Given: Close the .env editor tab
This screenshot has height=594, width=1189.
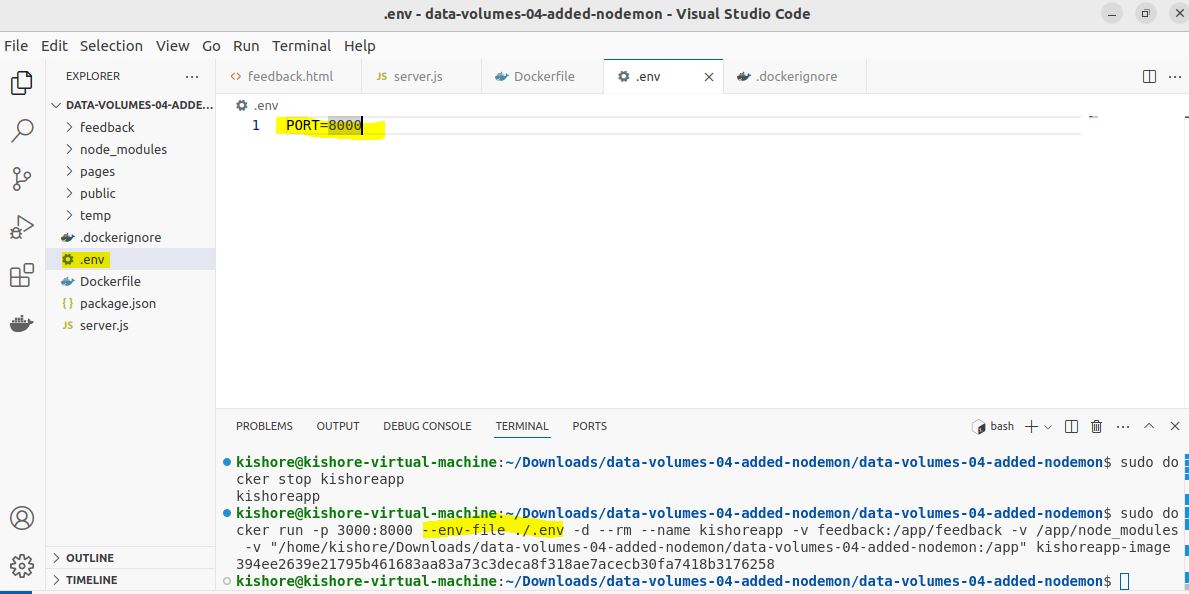Looking at the screenshot, I should click(710, 76).
